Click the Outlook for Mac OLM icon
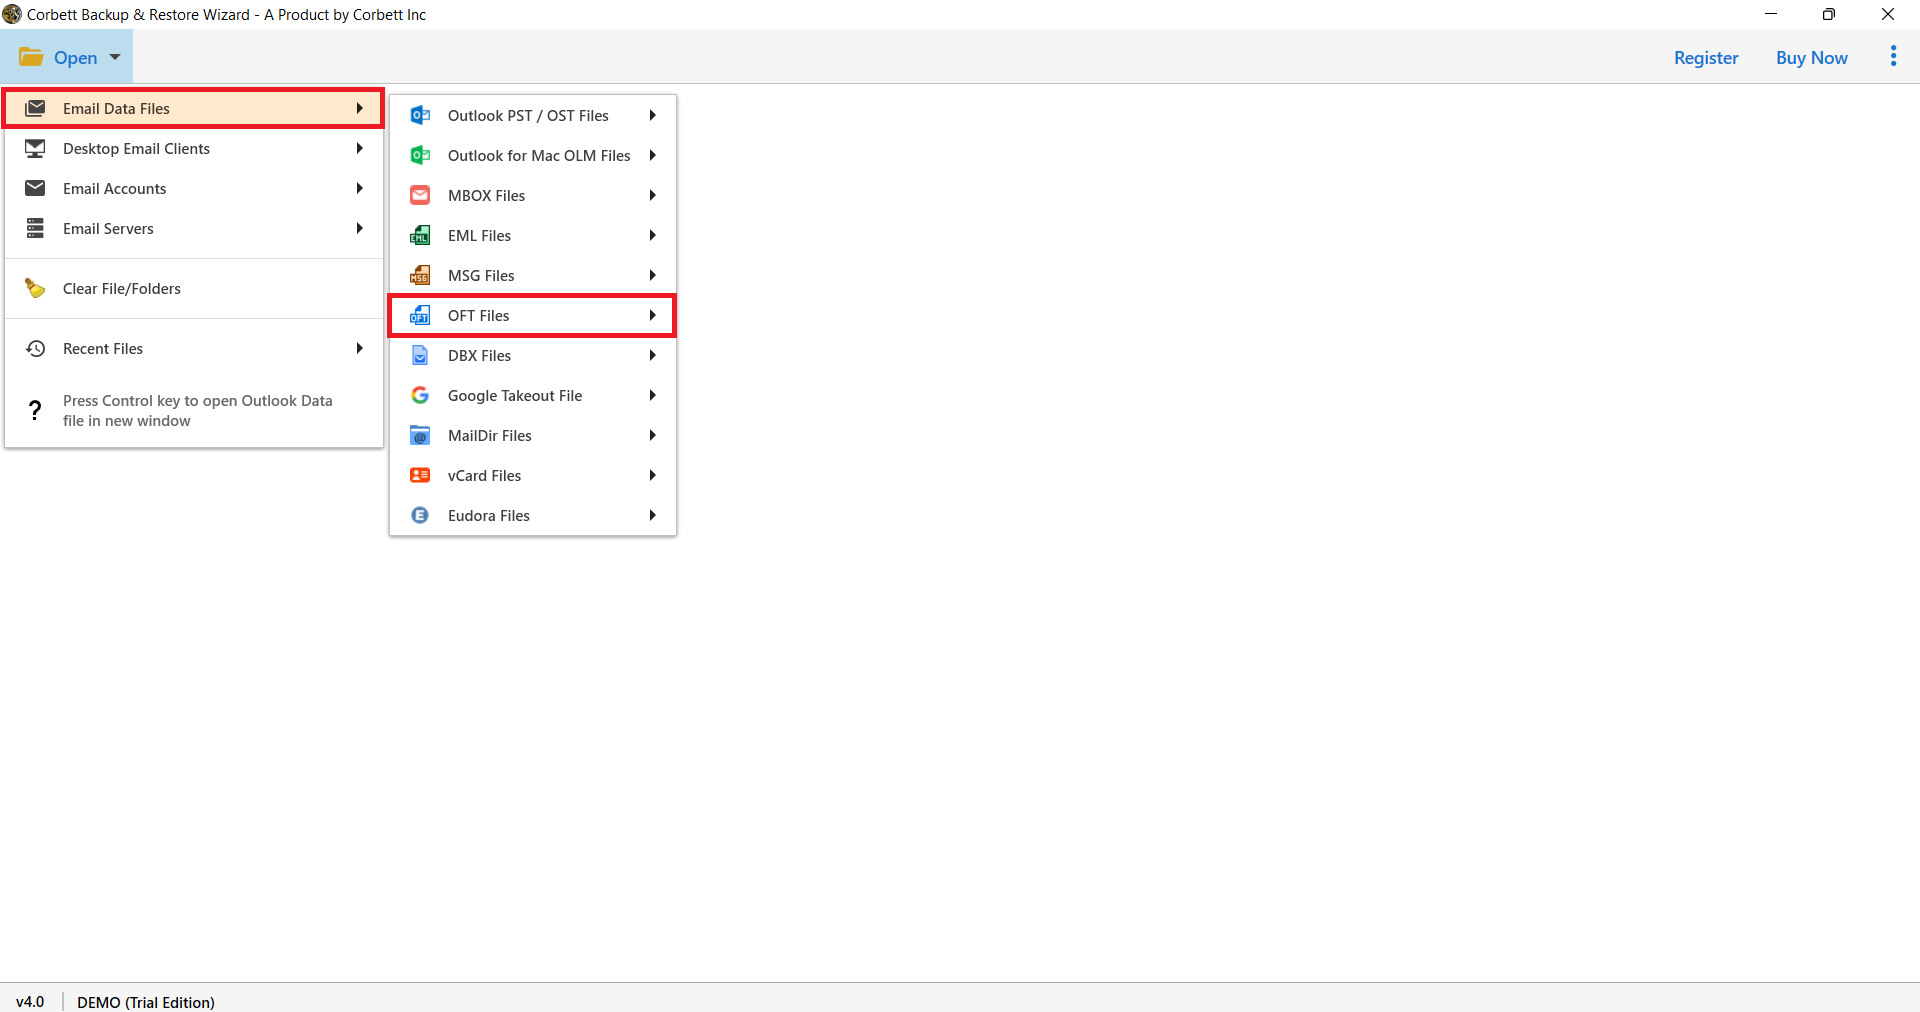This screenshot has height=1012, width=1920. click(x=420, y=155)
